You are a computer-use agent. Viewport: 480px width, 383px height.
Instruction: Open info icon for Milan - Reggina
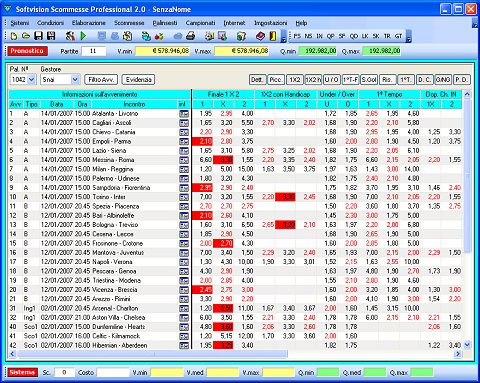(x=184, y=169)
